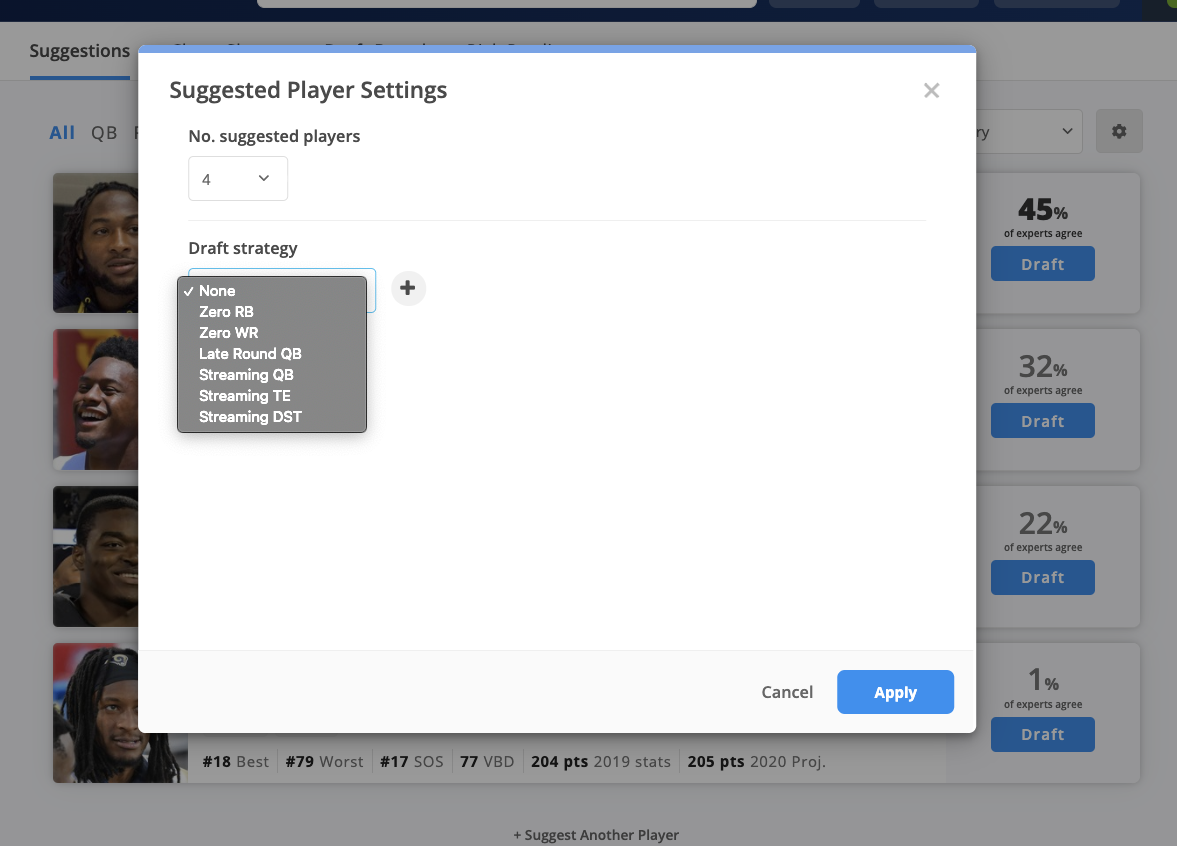Screen dimensions: 1177x846
Task: Draft the player with 45% experts agree
Action: 1043,264
